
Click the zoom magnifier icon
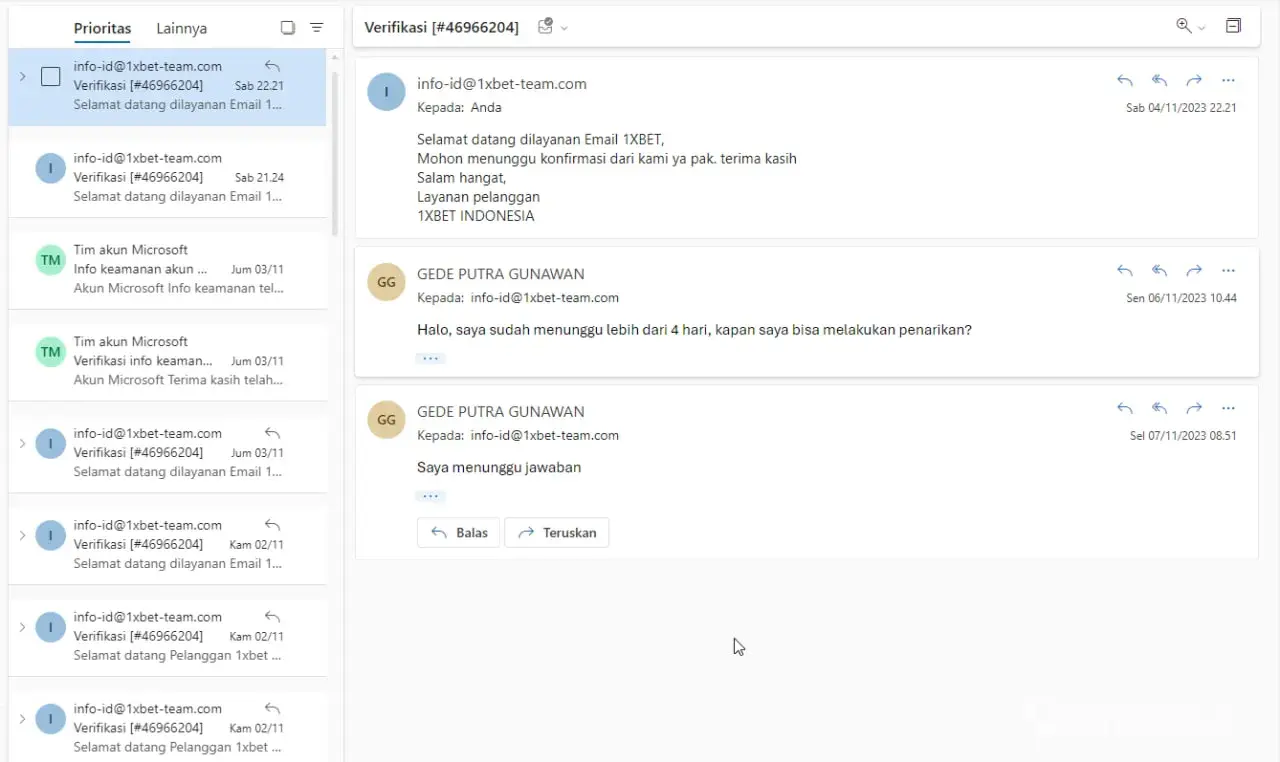[x=1184, y=27]
